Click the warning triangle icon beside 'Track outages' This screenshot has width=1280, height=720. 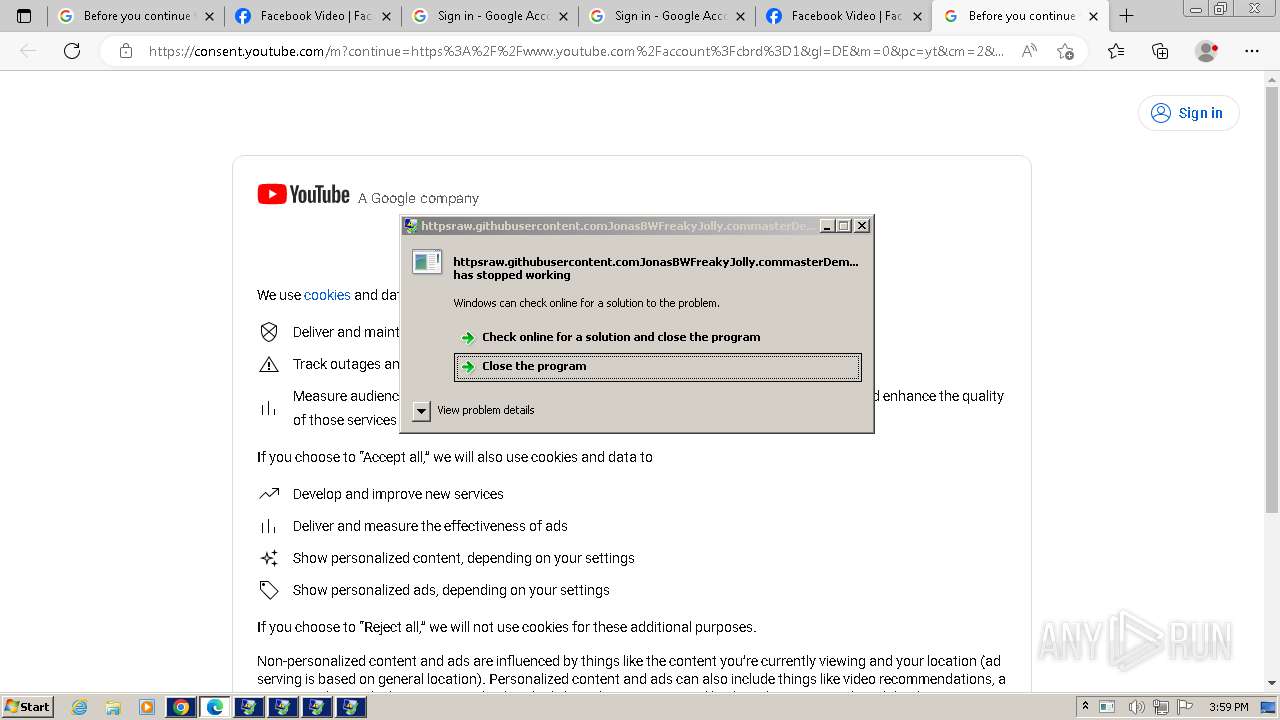point(269,364)
